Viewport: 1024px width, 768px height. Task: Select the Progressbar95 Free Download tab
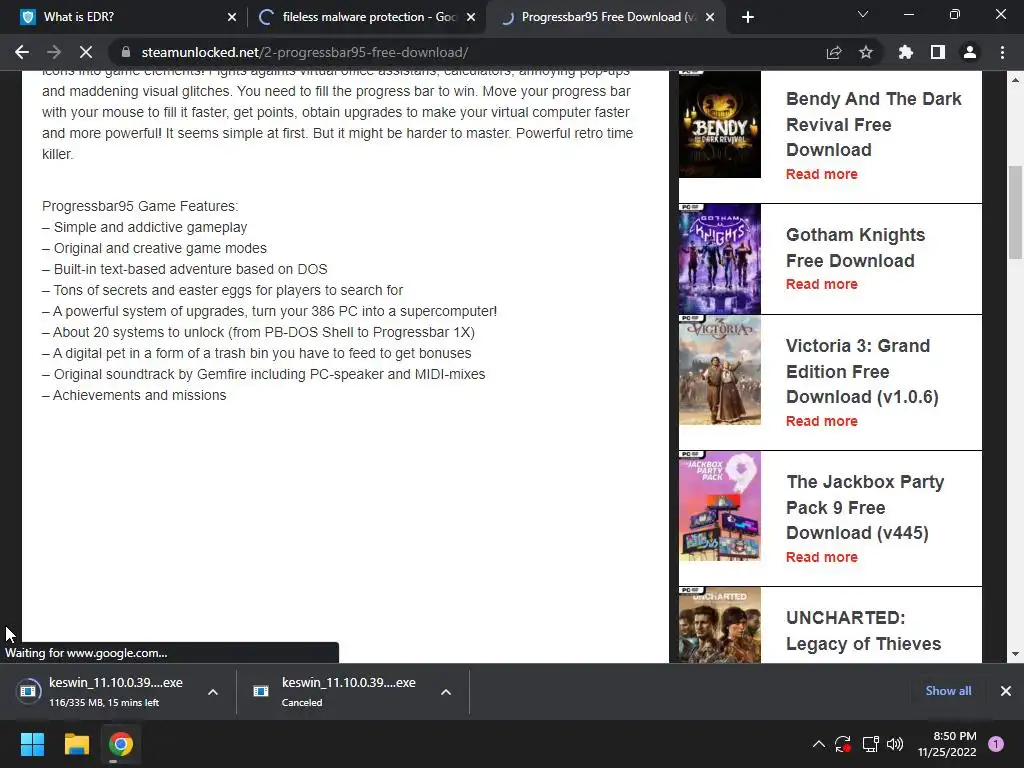[607, 17]
